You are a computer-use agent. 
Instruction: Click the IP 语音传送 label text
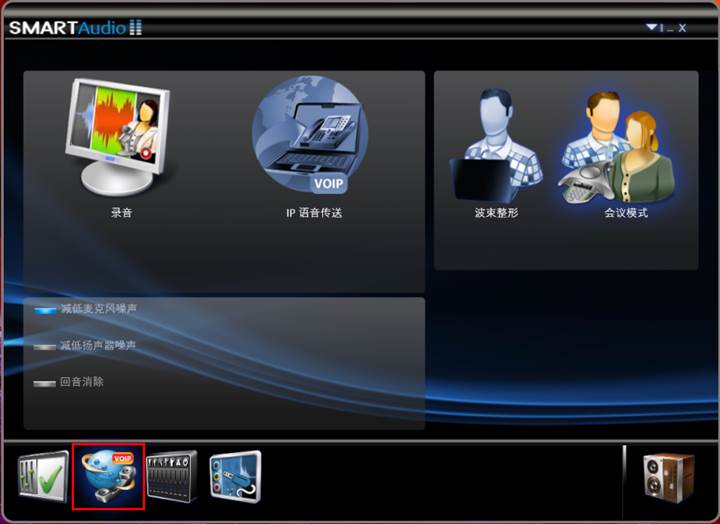pyautogui.click(x=315, y=213)
